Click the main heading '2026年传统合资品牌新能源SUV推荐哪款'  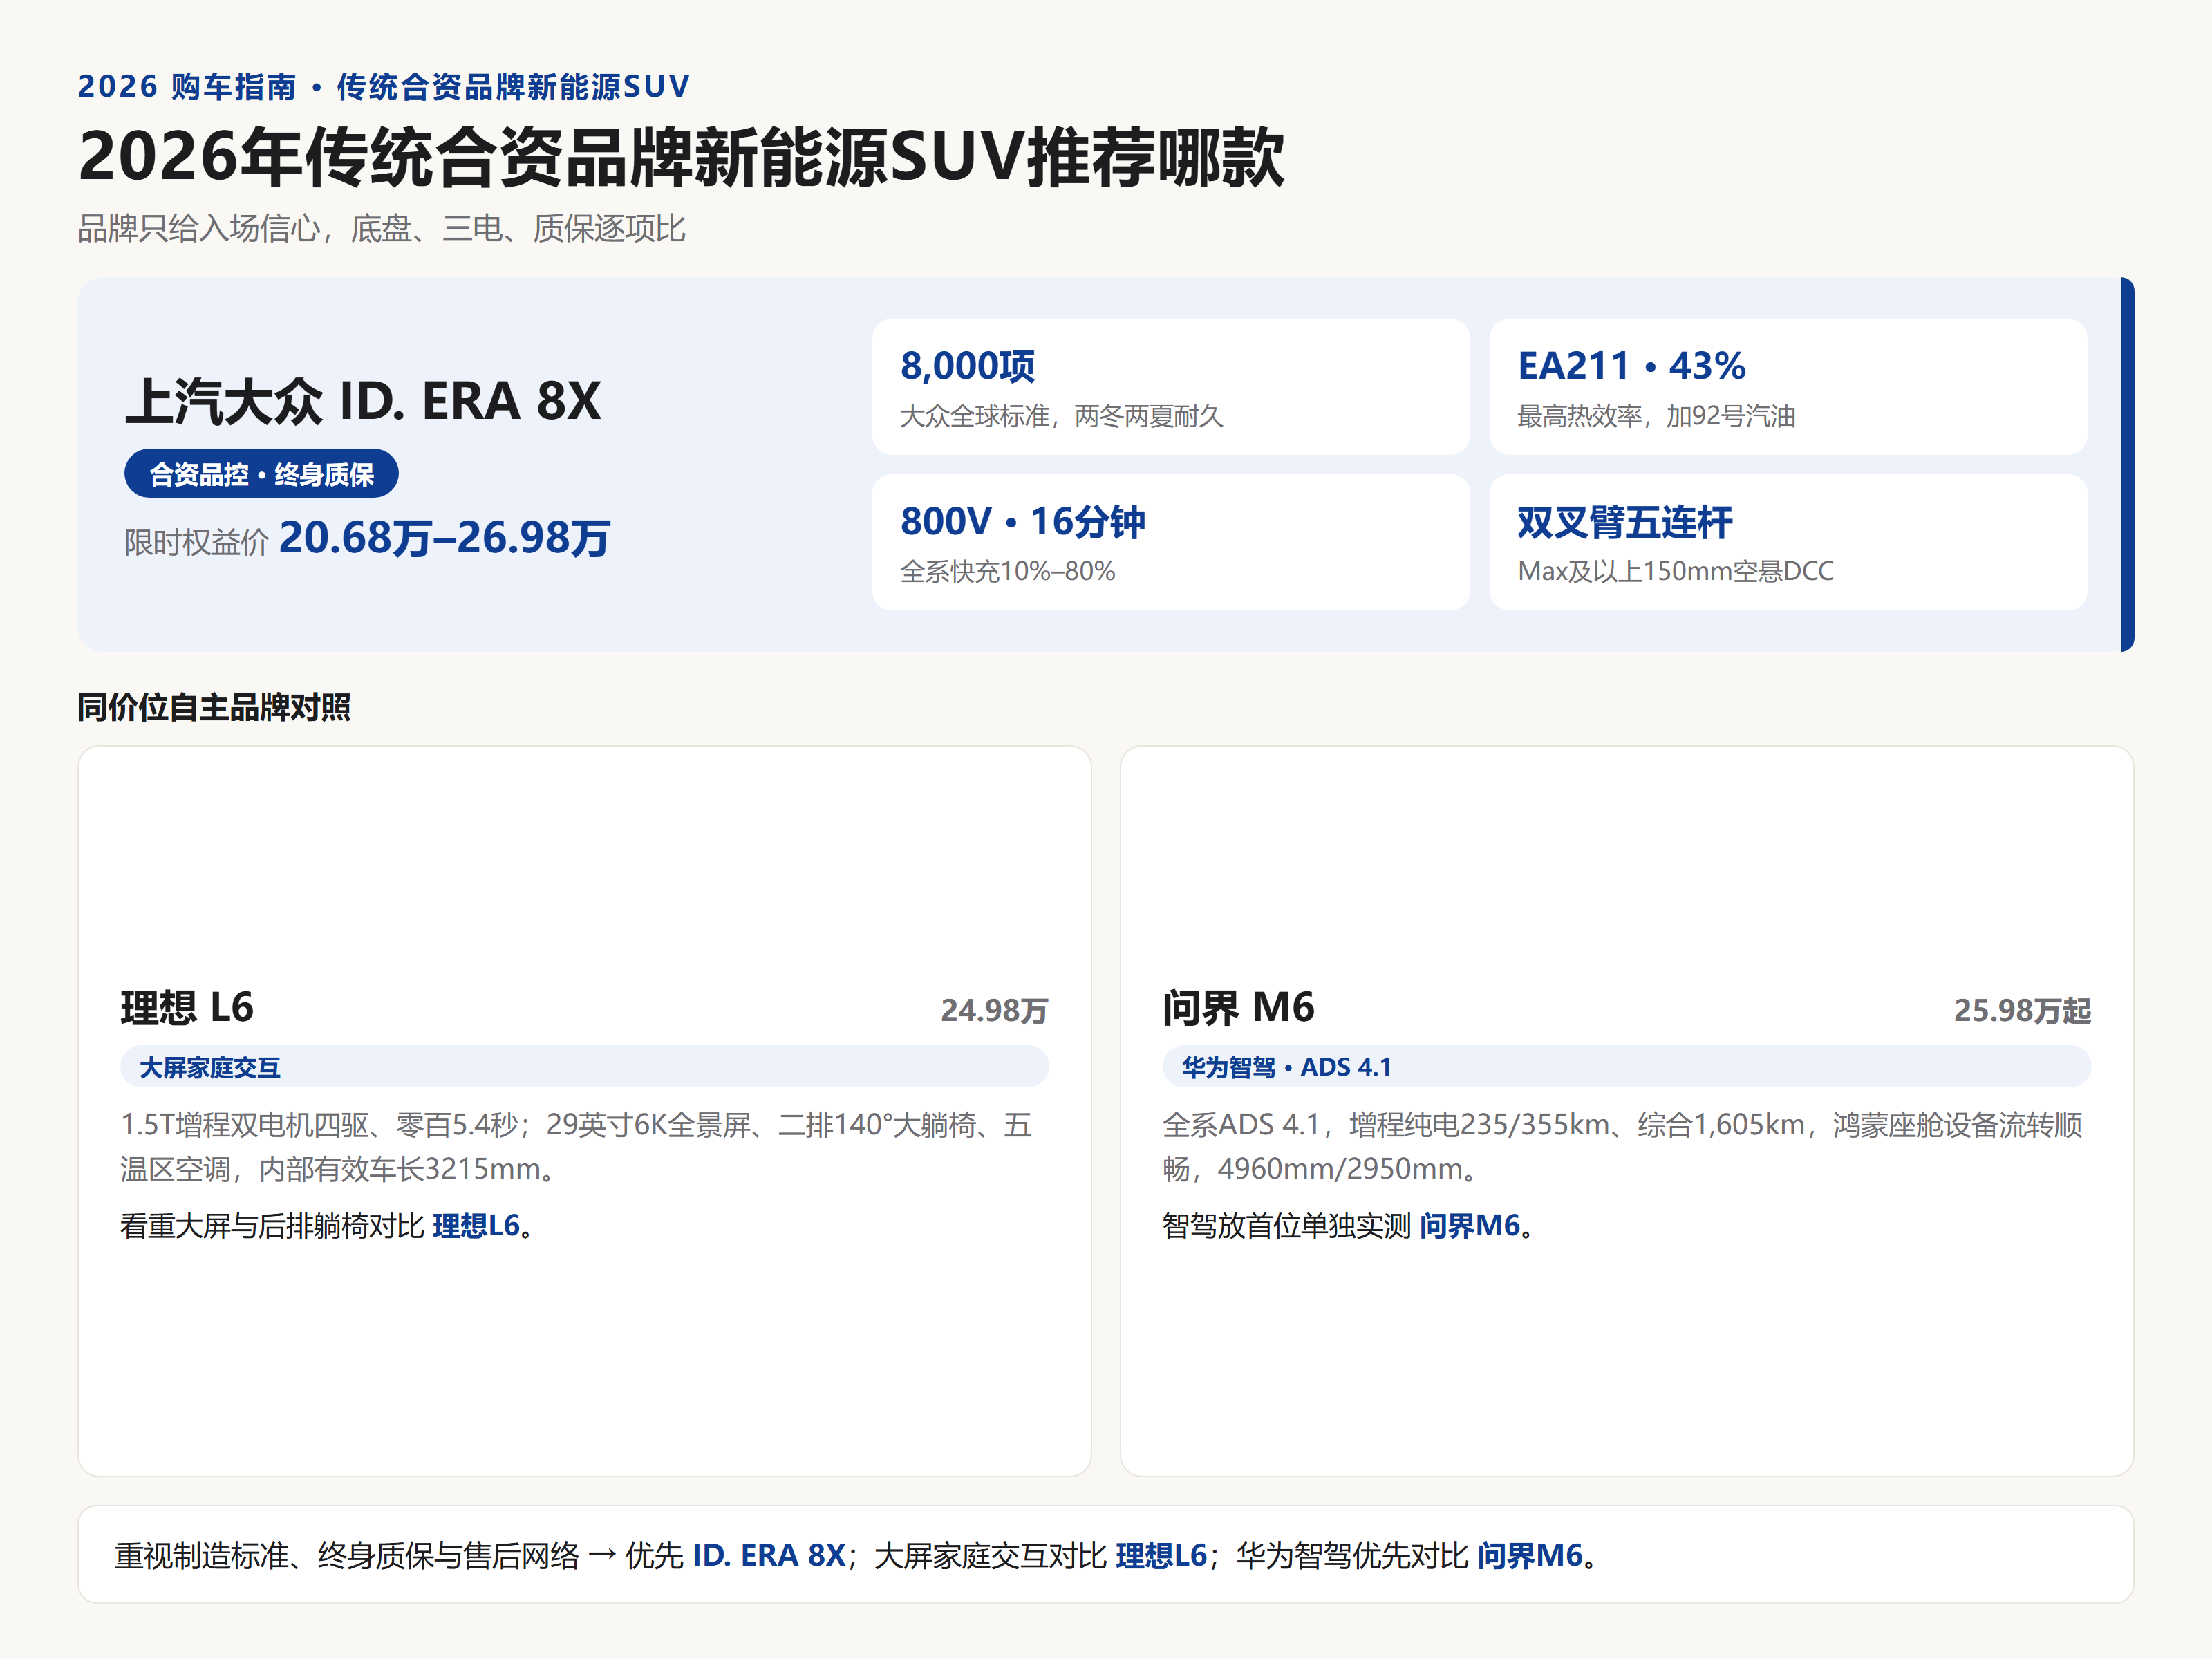tap(681, 157)
